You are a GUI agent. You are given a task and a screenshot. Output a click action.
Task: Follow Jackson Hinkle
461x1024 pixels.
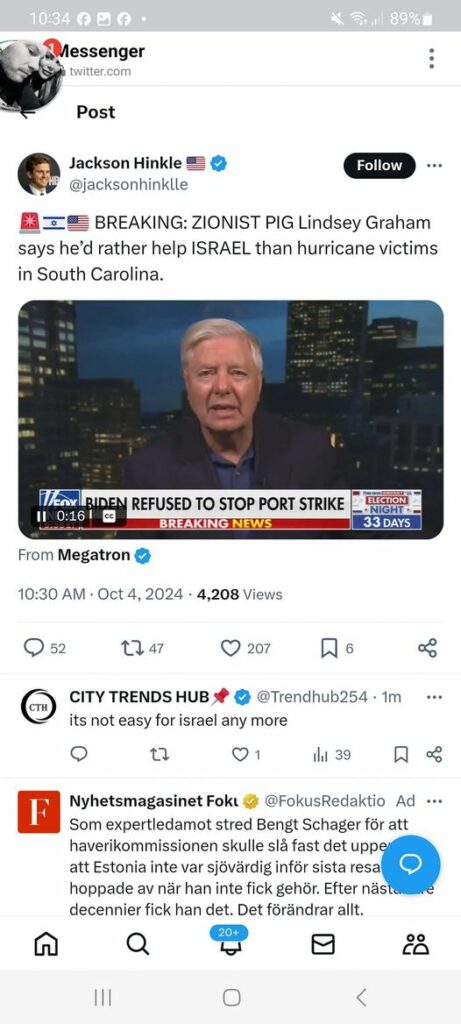[379, 165]
